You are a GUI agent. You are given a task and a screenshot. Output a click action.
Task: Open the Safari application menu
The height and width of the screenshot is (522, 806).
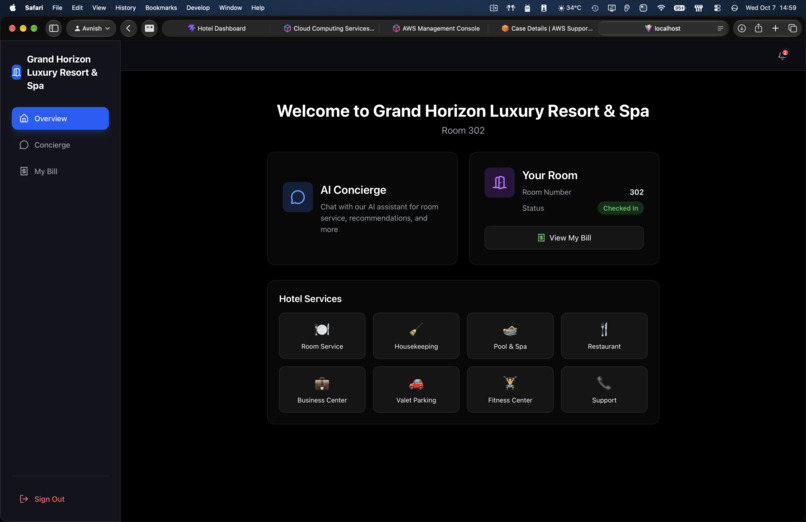point(34,8)
